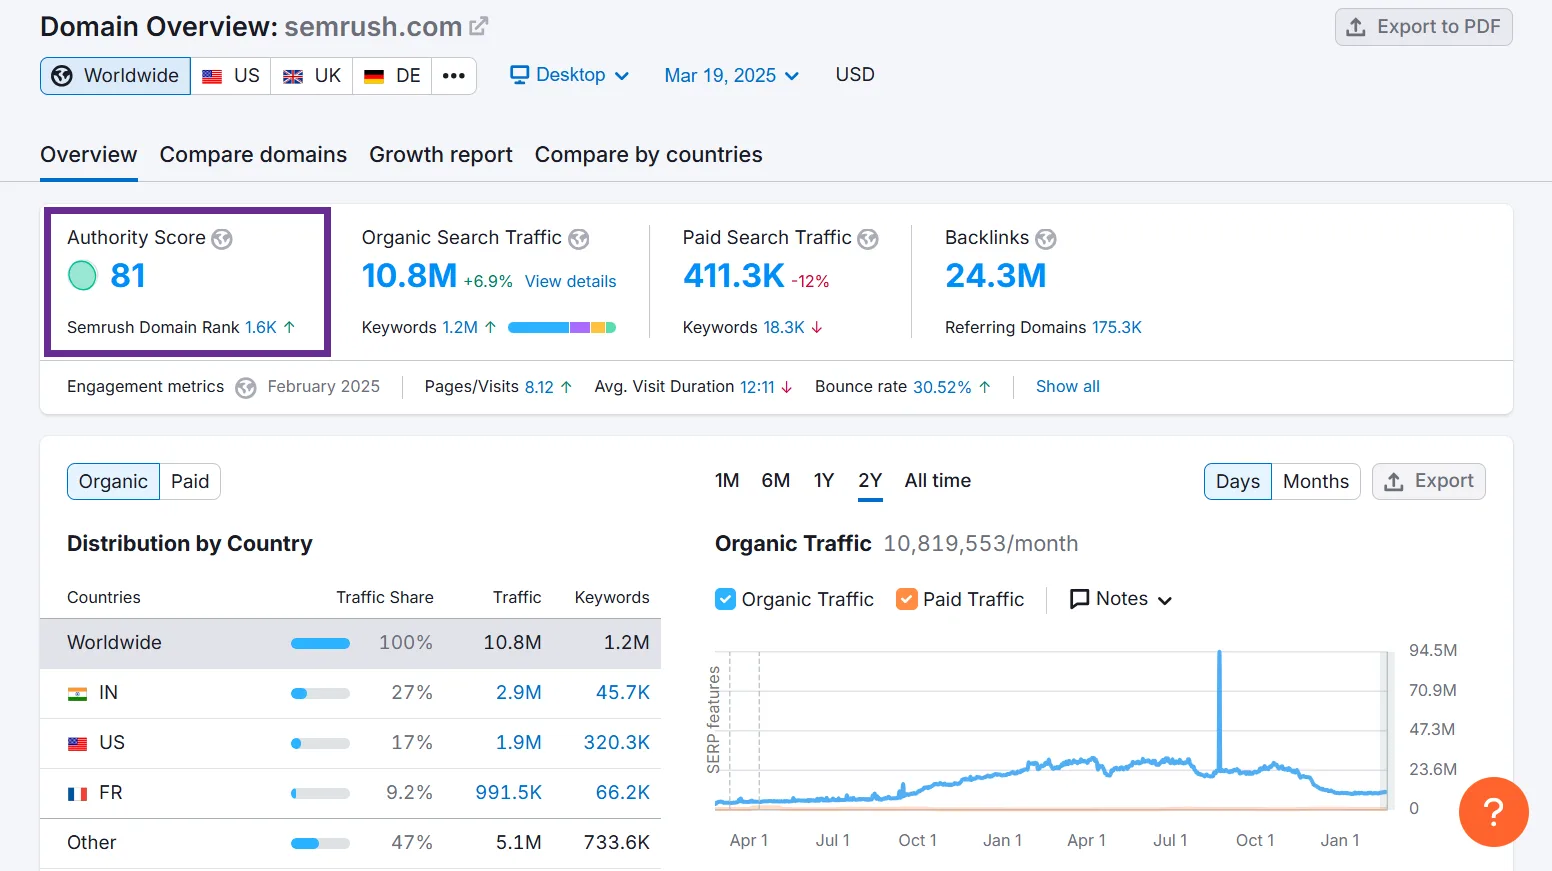Viewport: 1552px width, 871px height.
Task: Click the India flag icon in countries table
Action: point(77,693)
